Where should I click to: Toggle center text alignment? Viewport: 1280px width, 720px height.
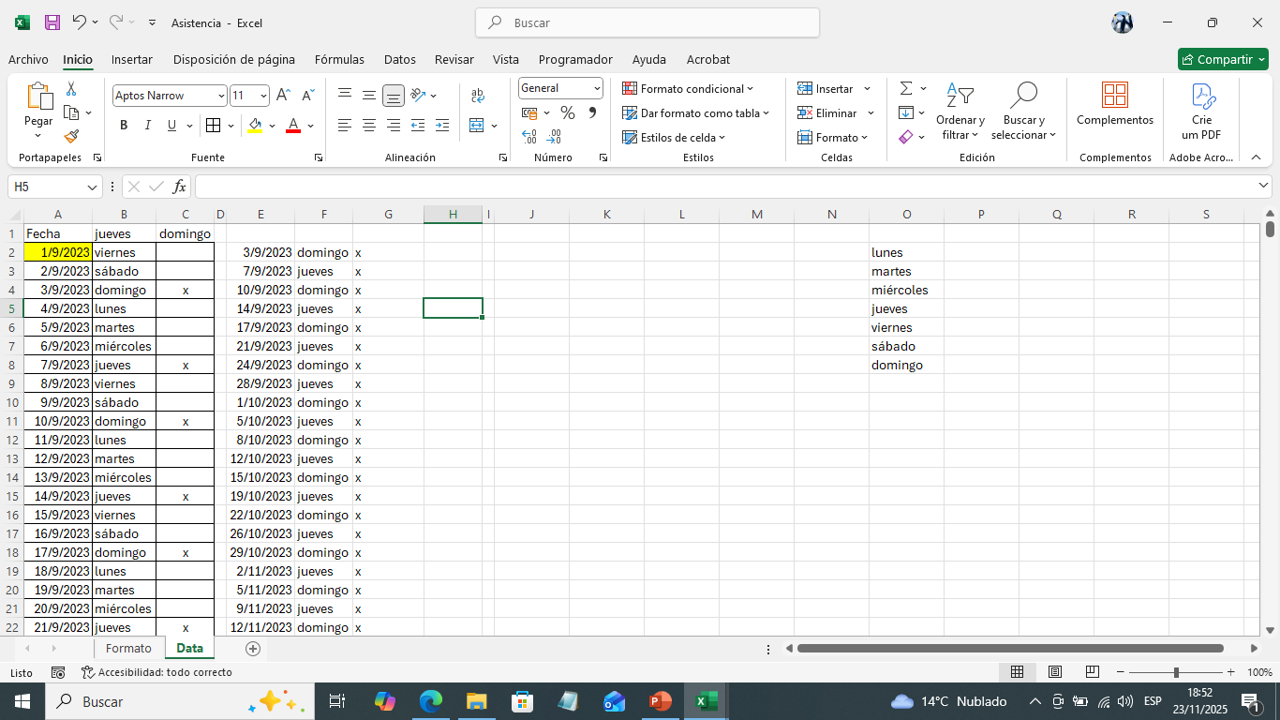(369, 125)
